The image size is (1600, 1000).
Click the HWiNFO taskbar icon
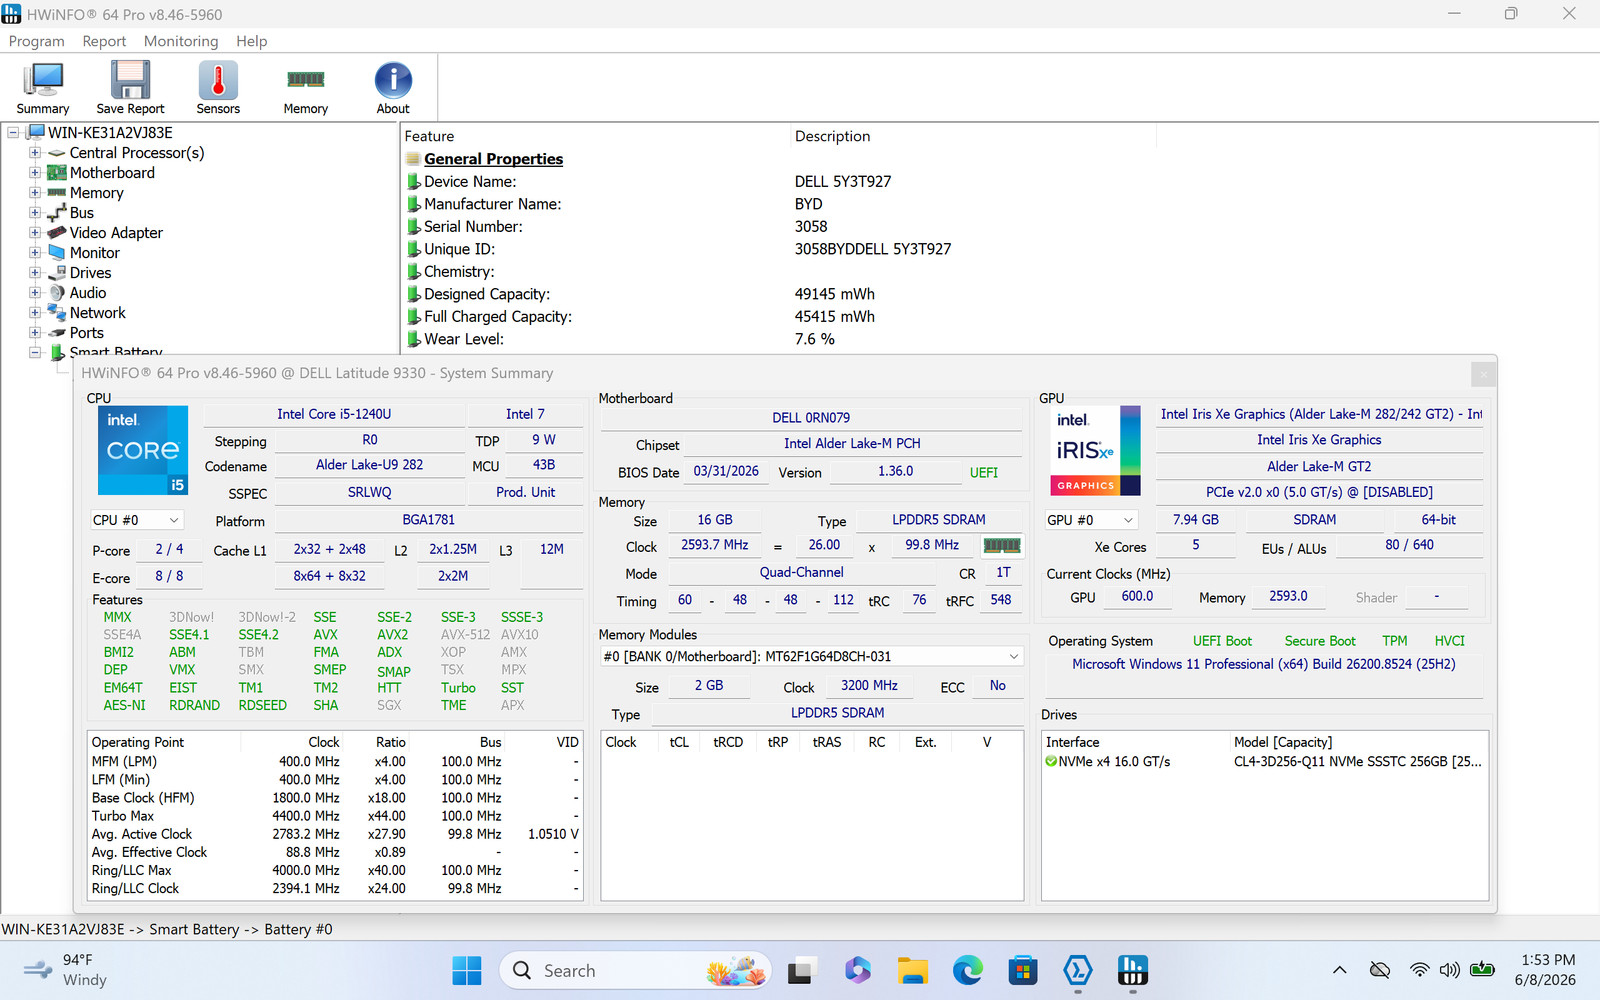(1132, 970)
